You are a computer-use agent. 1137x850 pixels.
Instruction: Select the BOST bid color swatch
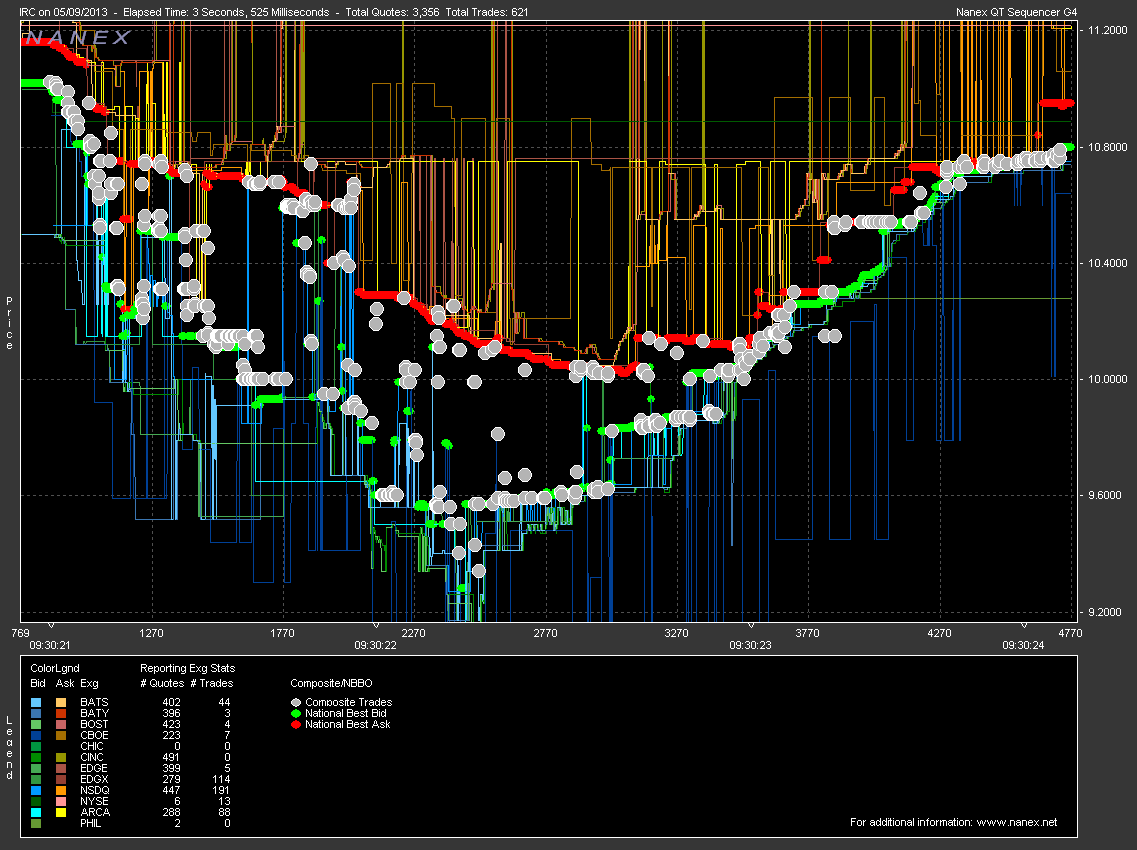[x=36, y=724]
